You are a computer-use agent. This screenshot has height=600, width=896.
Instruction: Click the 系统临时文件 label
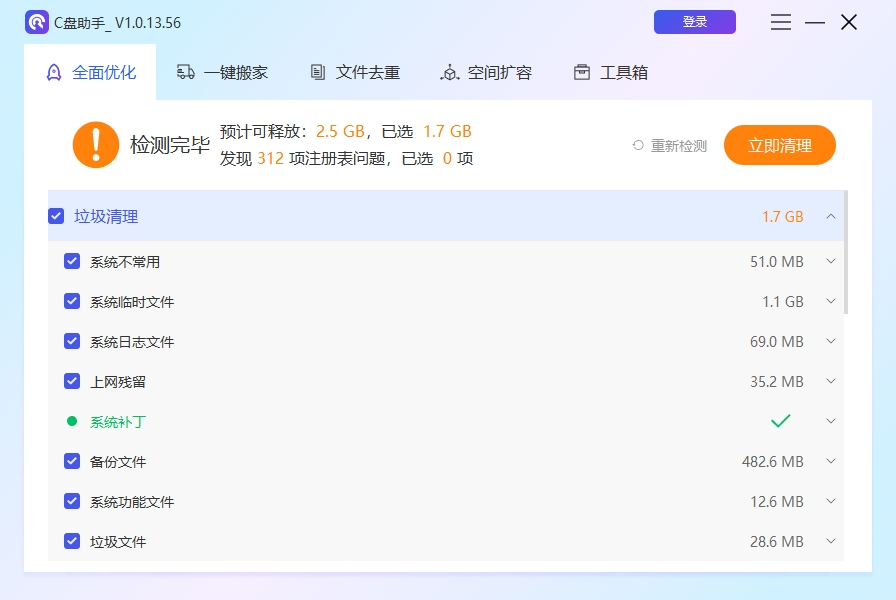click(x=132, y=302)
